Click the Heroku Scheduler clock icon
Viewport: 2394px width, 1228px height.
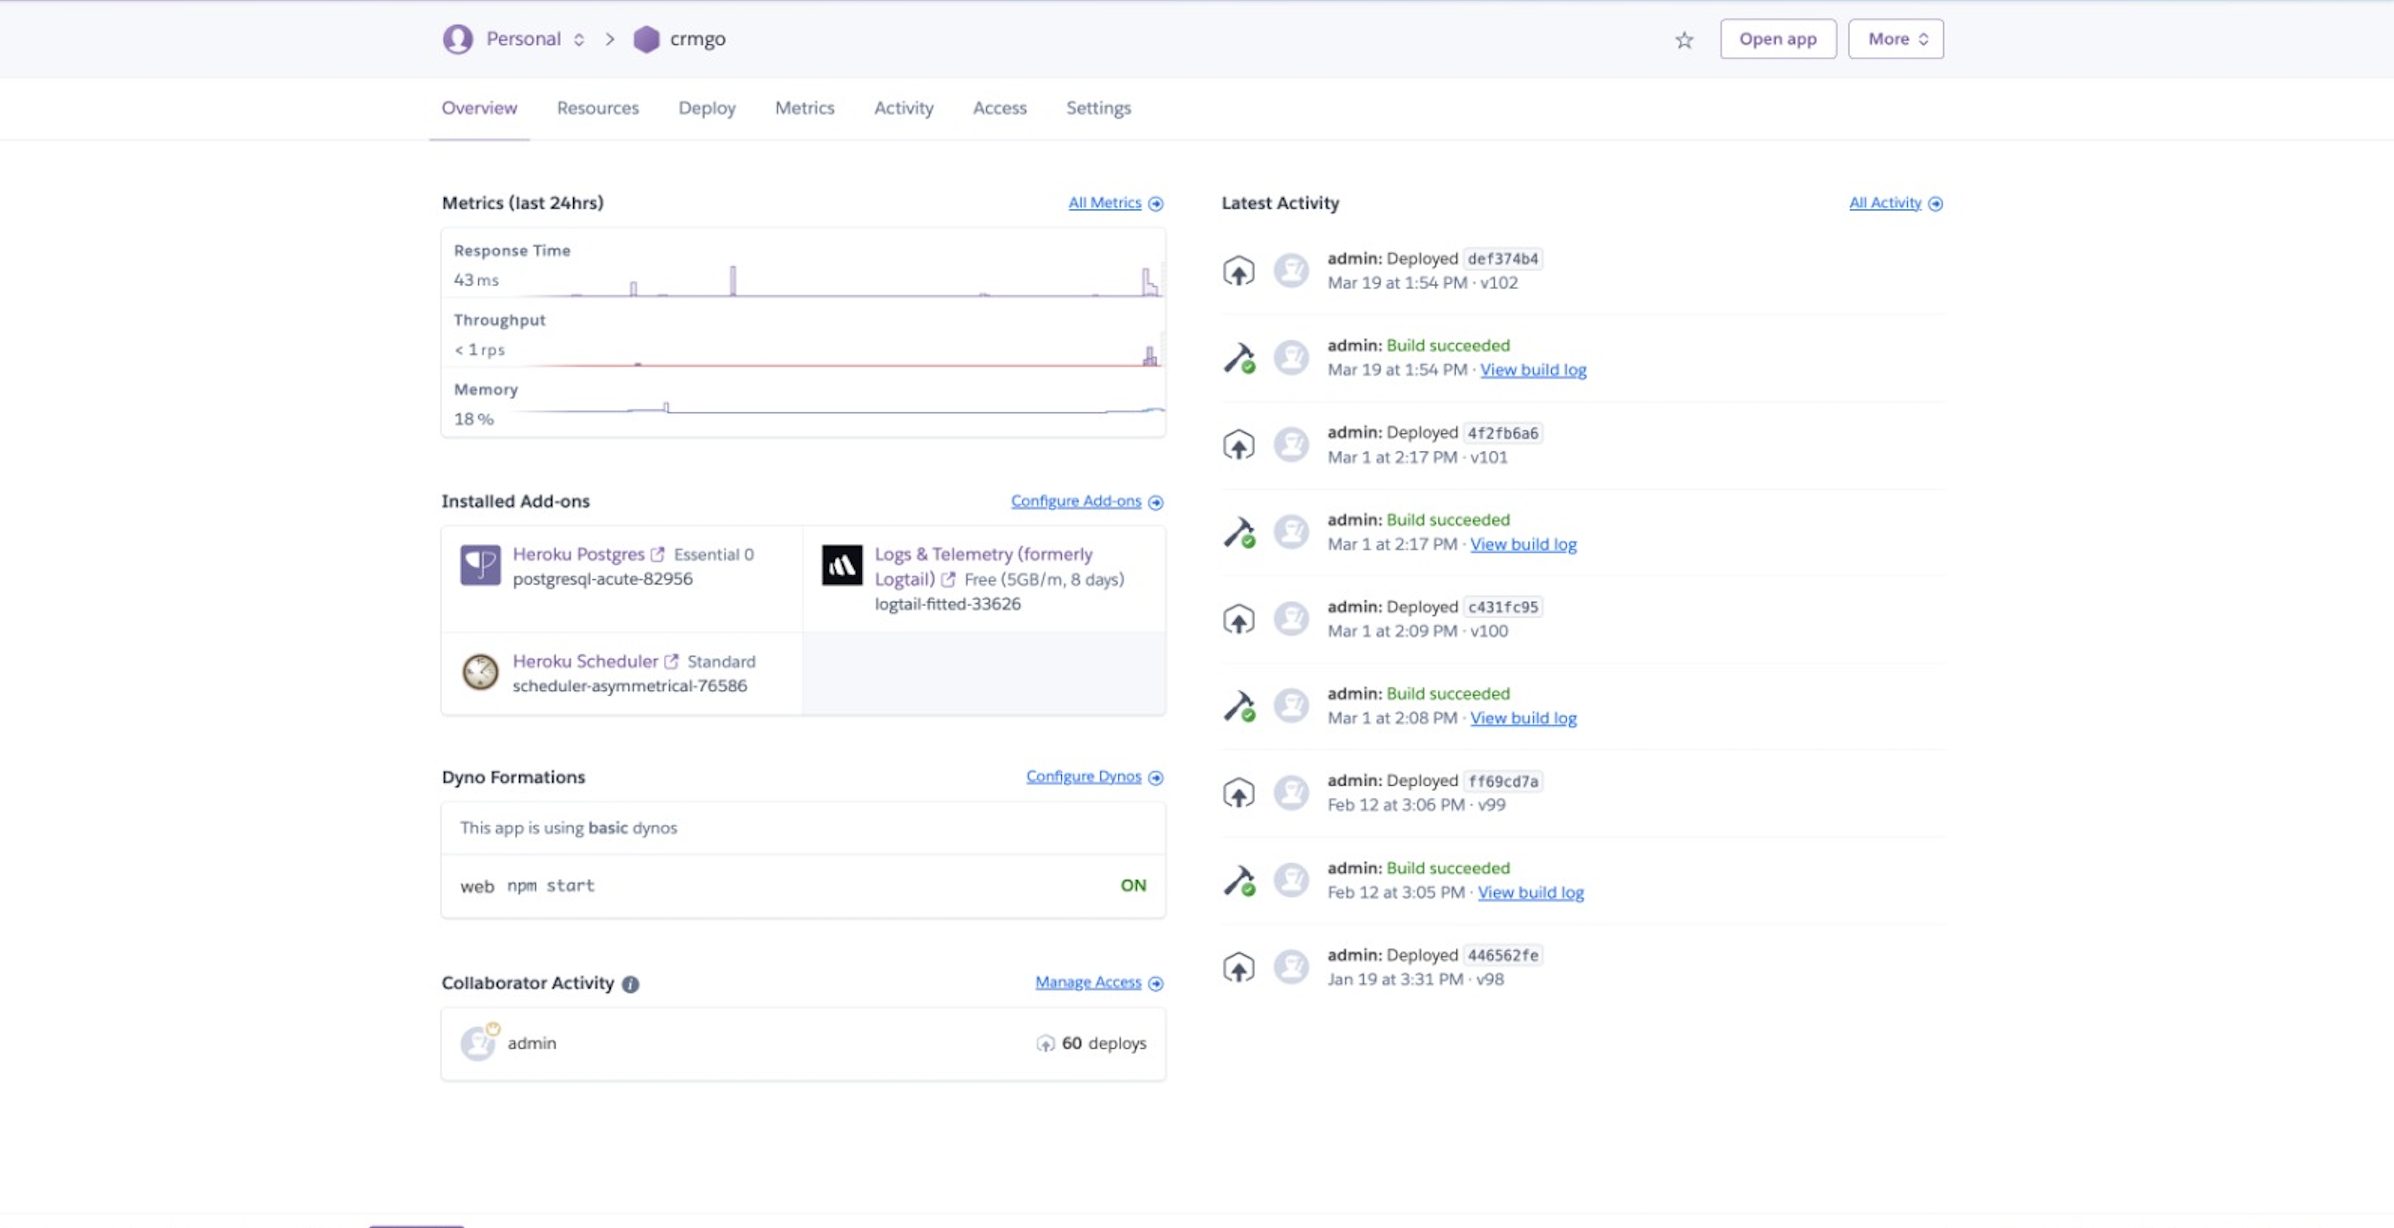tap(480, 672)
